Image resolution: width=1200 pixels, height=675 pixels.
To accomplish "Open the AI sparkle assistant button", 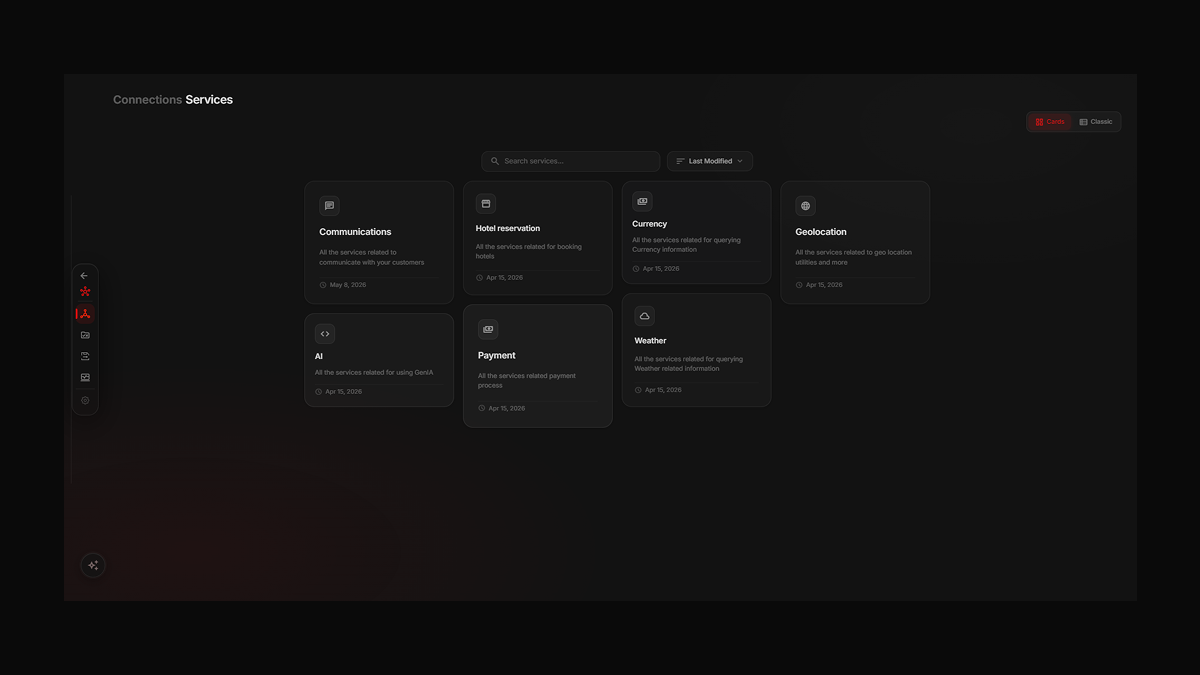I will [93, 565].
